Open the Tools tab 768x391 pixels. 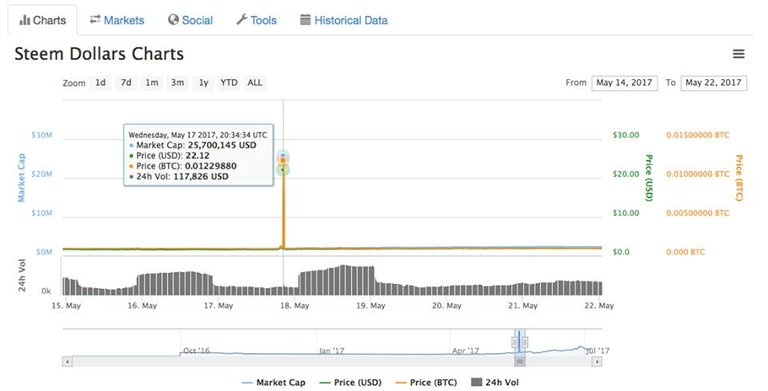256,20
